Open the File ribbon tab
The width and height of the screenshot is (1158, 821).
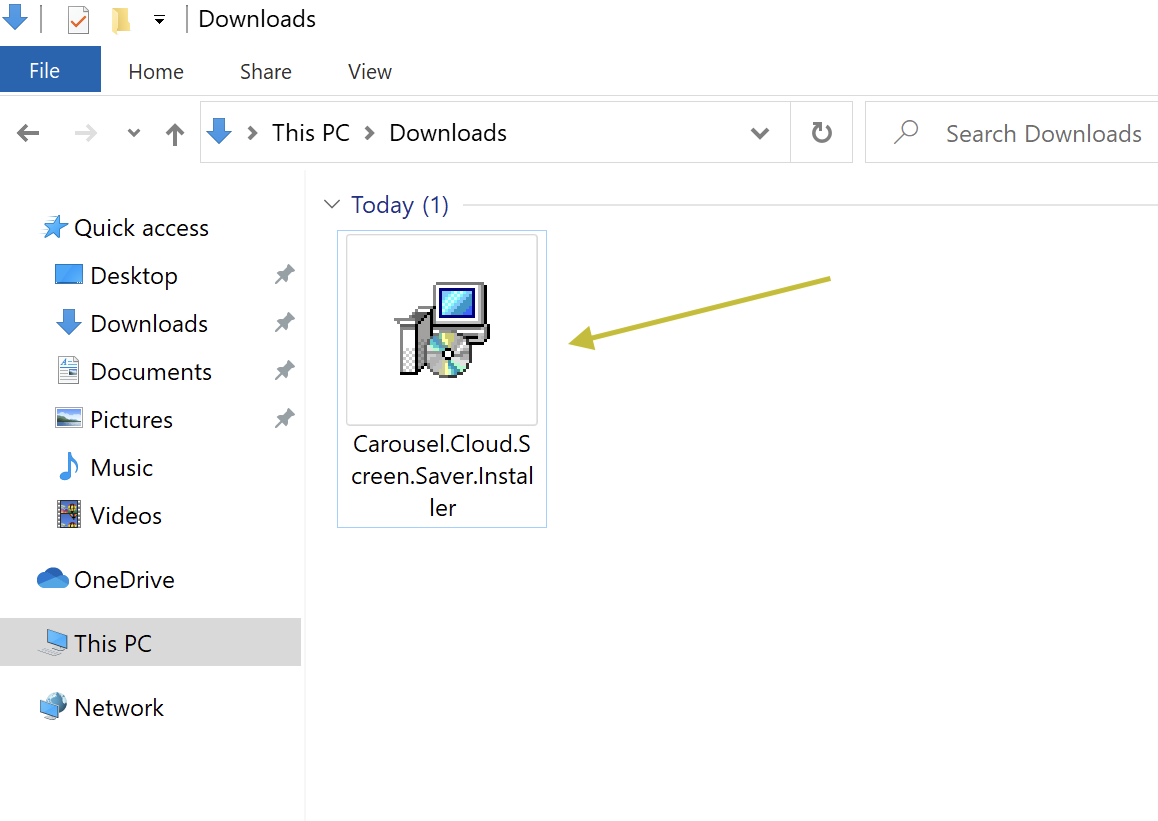tap(50, 69)
